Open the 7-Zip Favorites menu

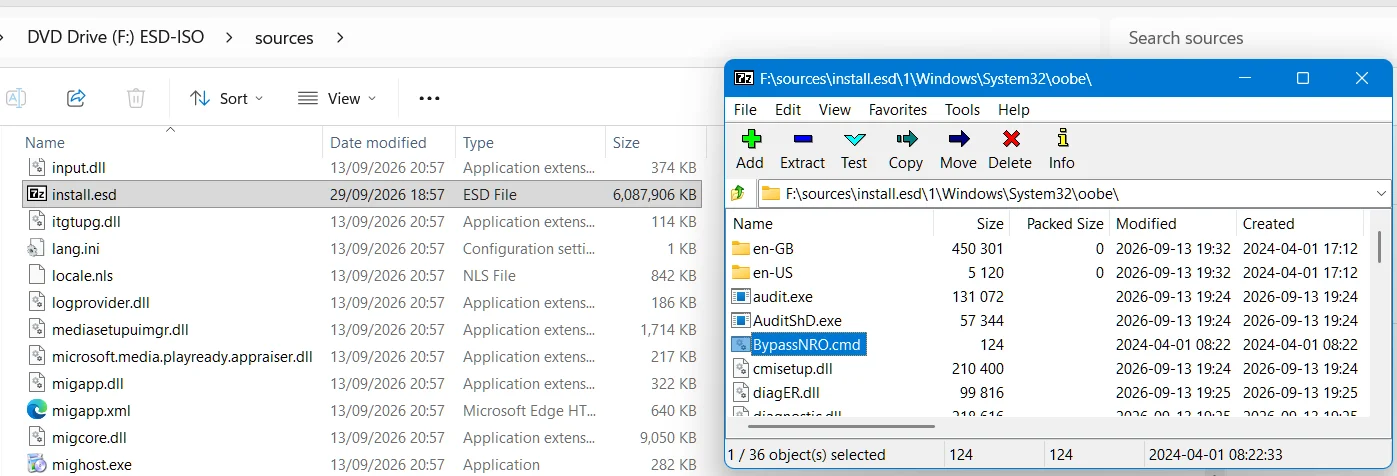point(897,109)
